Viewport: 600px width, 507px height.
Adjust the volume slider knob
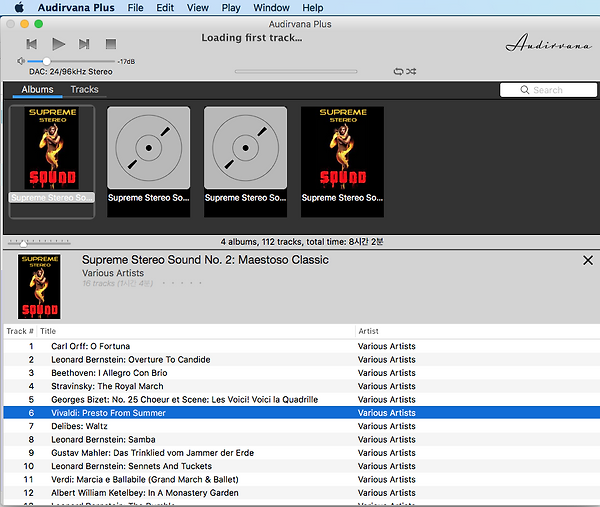[46, 61]
